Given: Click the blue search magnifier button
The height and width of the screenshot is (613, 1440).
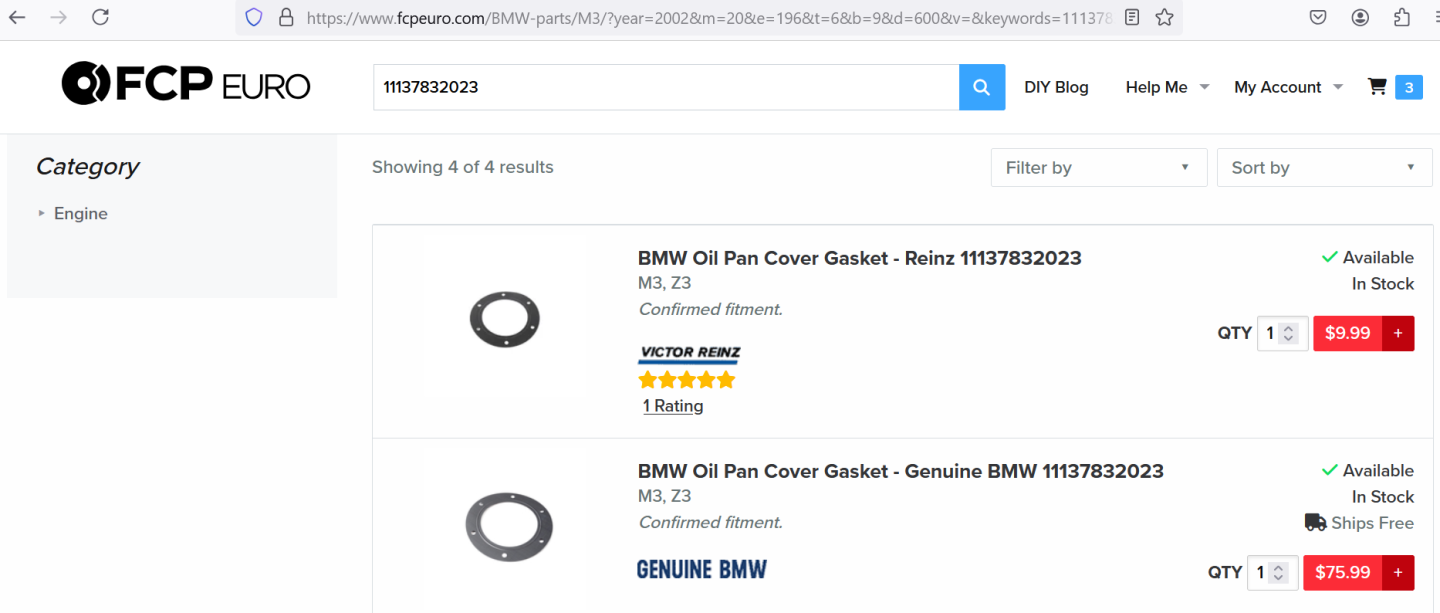Looking at the screenshot, I should pos(981,87).
